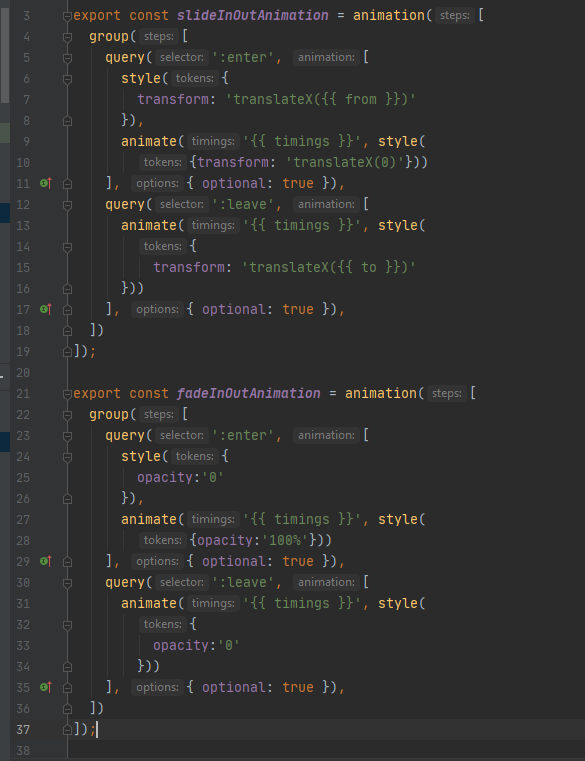Viewport: 585px width, 761px height.
Task: Click the opacity property on line 25
Action: 165,478
